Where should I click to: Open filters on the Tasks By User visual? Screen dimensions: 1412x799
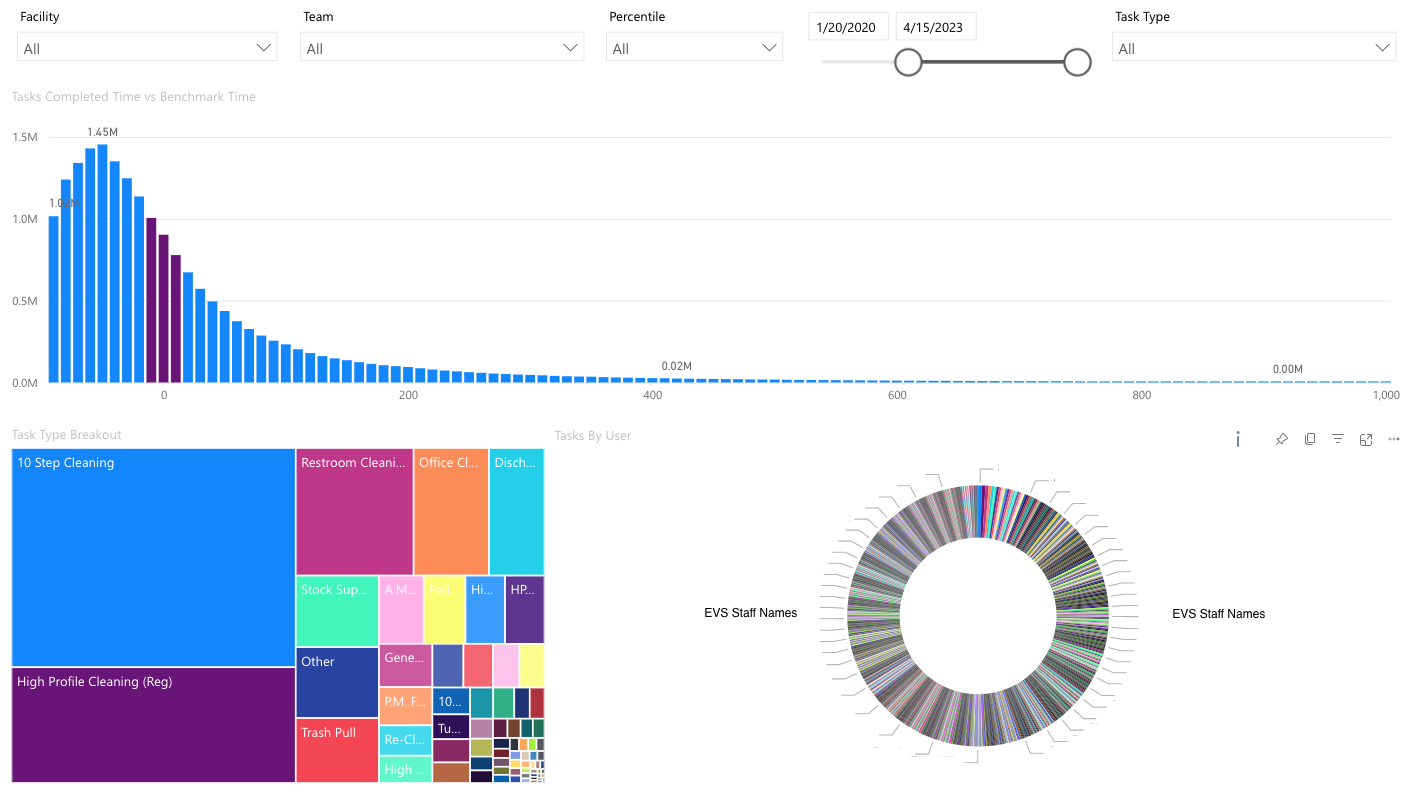pyautogui.click(x=1338, y=439)
